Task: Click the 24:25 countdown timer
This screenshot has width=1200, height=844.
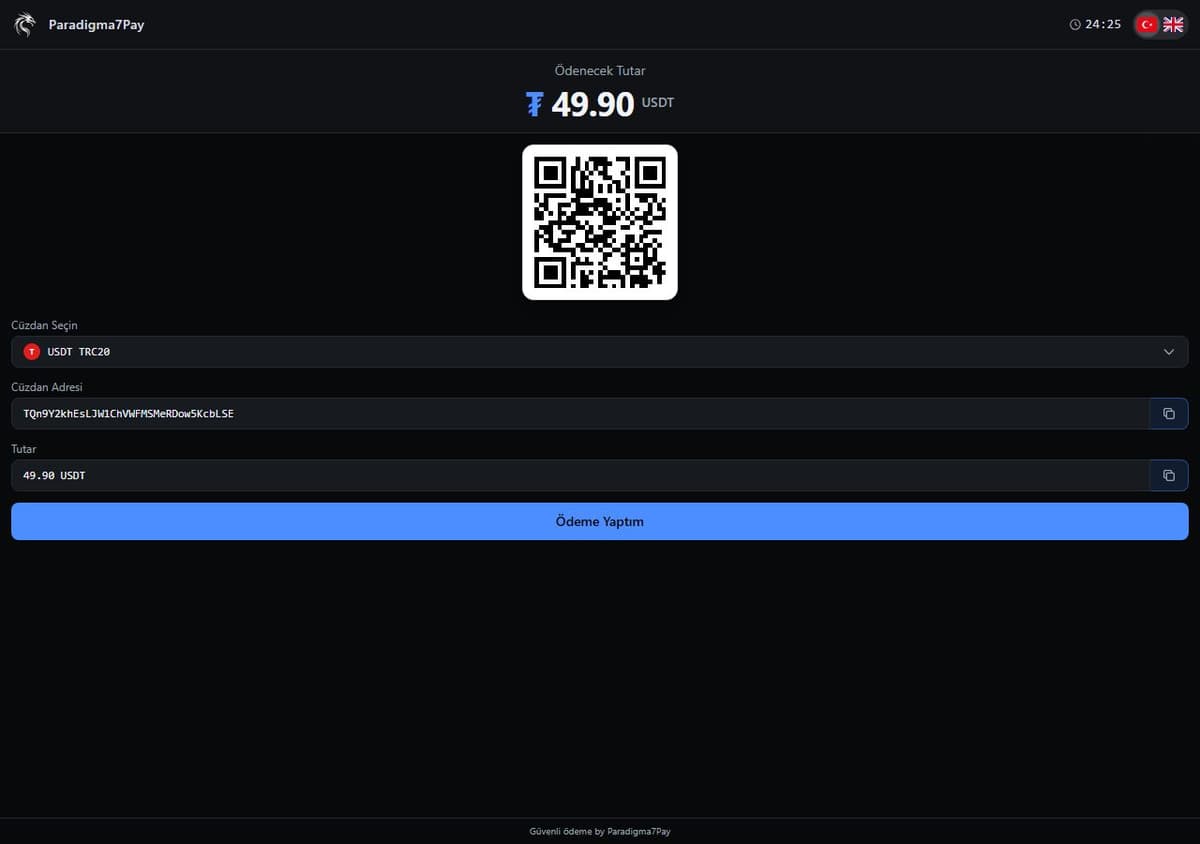Action: pos(1103,25)
